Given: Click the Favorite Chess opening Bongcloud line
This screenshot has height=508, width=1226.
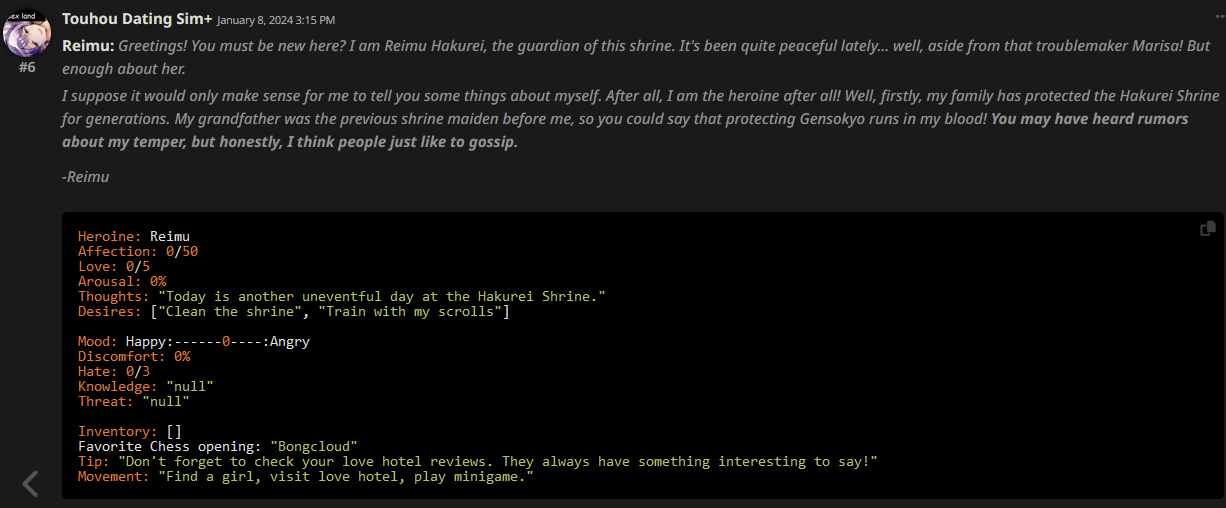Looking at the screenshot, I should pyautogui.click(x=218, y=446).
